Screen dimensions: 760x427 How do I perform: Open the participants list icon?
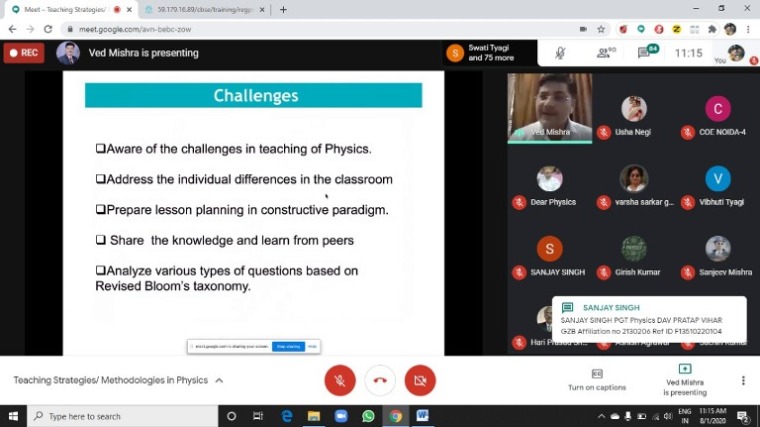606,52
